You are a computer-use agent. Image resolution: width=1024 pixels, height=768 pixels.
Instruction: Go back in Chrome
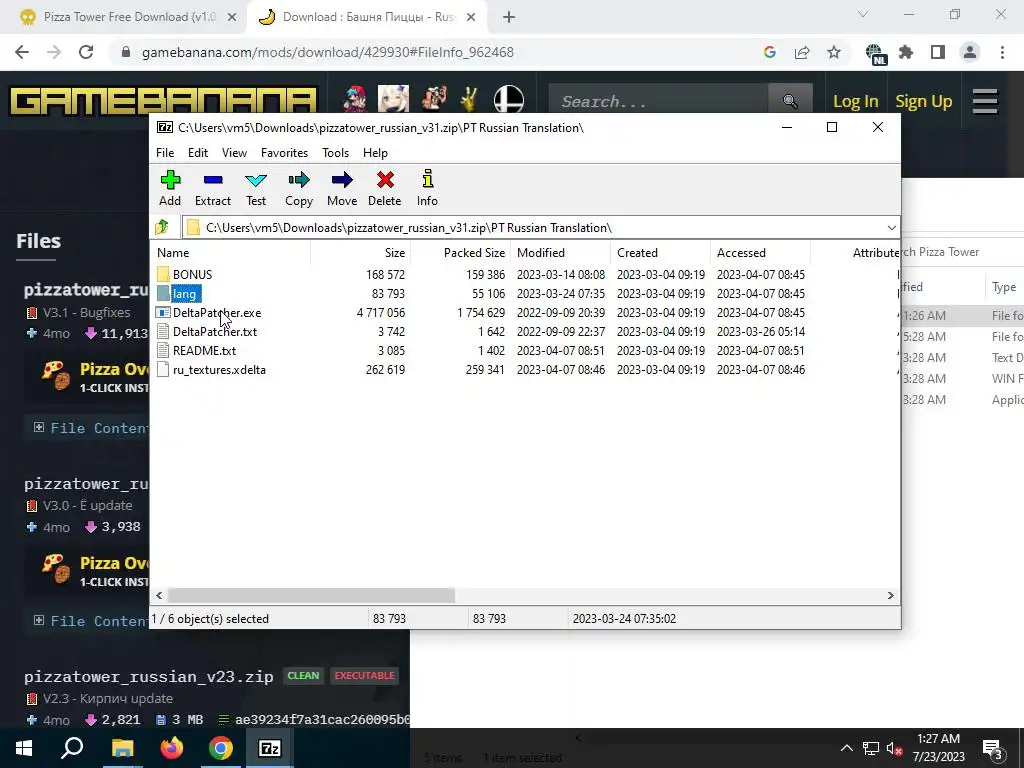(22, 52)
